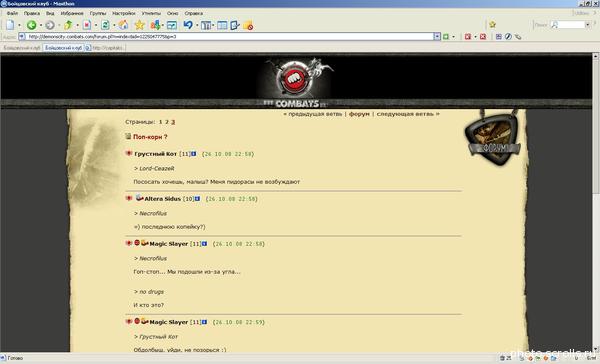Image resolution: width=600 pixels, height=364 pixels.
Task: Open the Файл menu
Action: coord(12,13)
